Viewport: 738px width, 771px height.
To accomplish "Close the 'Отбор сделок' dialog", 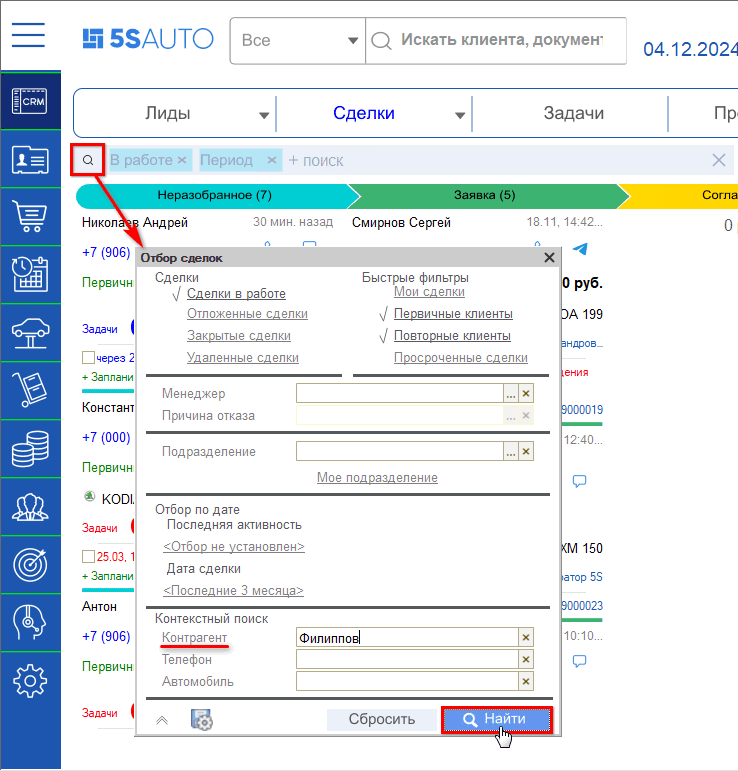I will 550,258.
